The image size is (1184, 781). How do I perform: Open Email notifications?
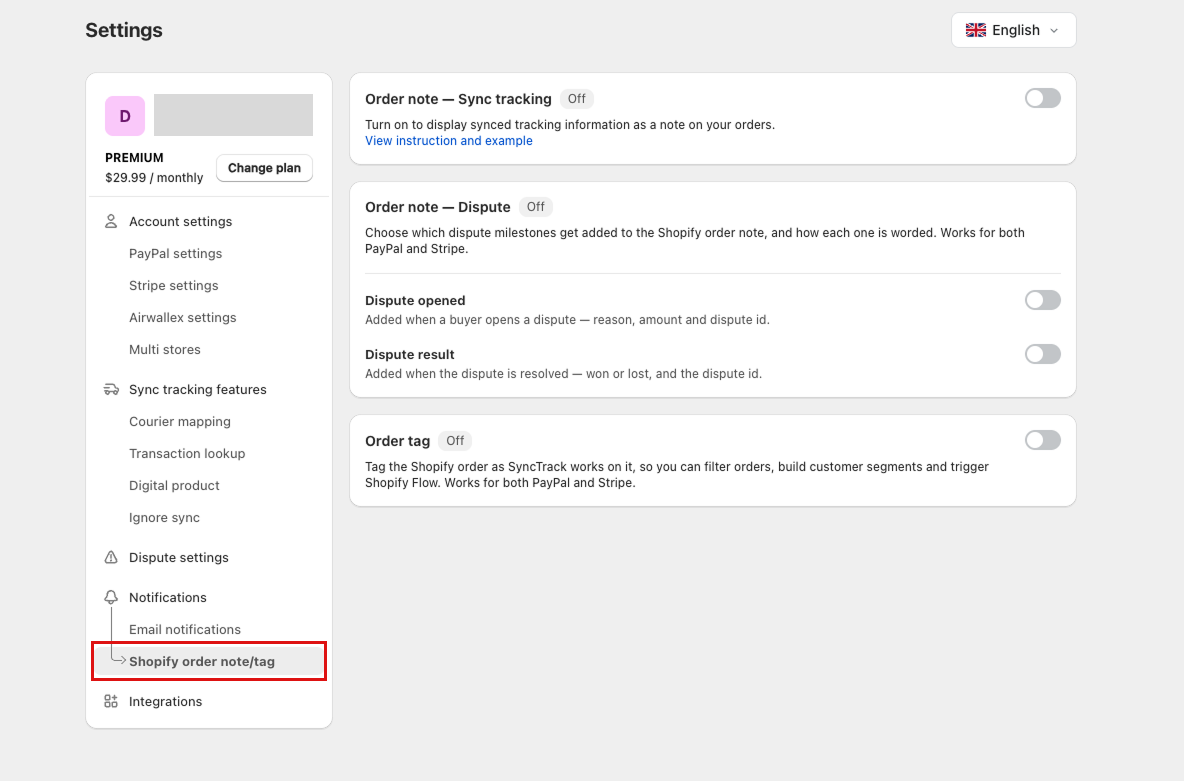[185, 630]
